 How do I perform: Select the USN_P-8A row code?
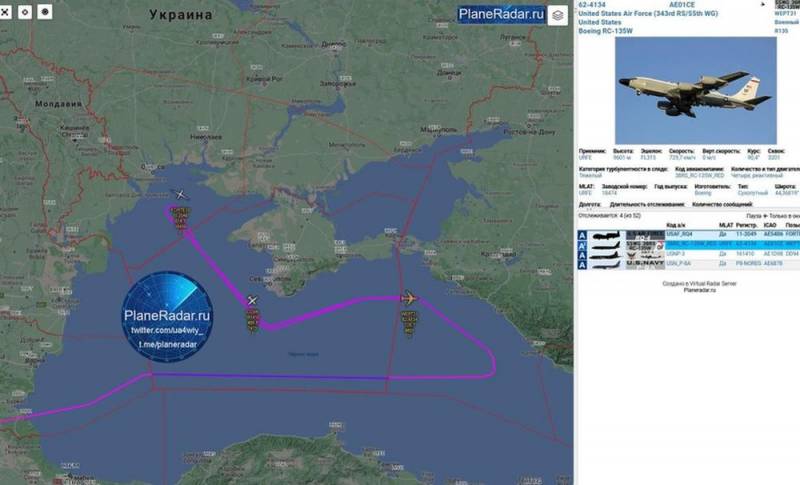pyautogui.click(x=681, y=264)
